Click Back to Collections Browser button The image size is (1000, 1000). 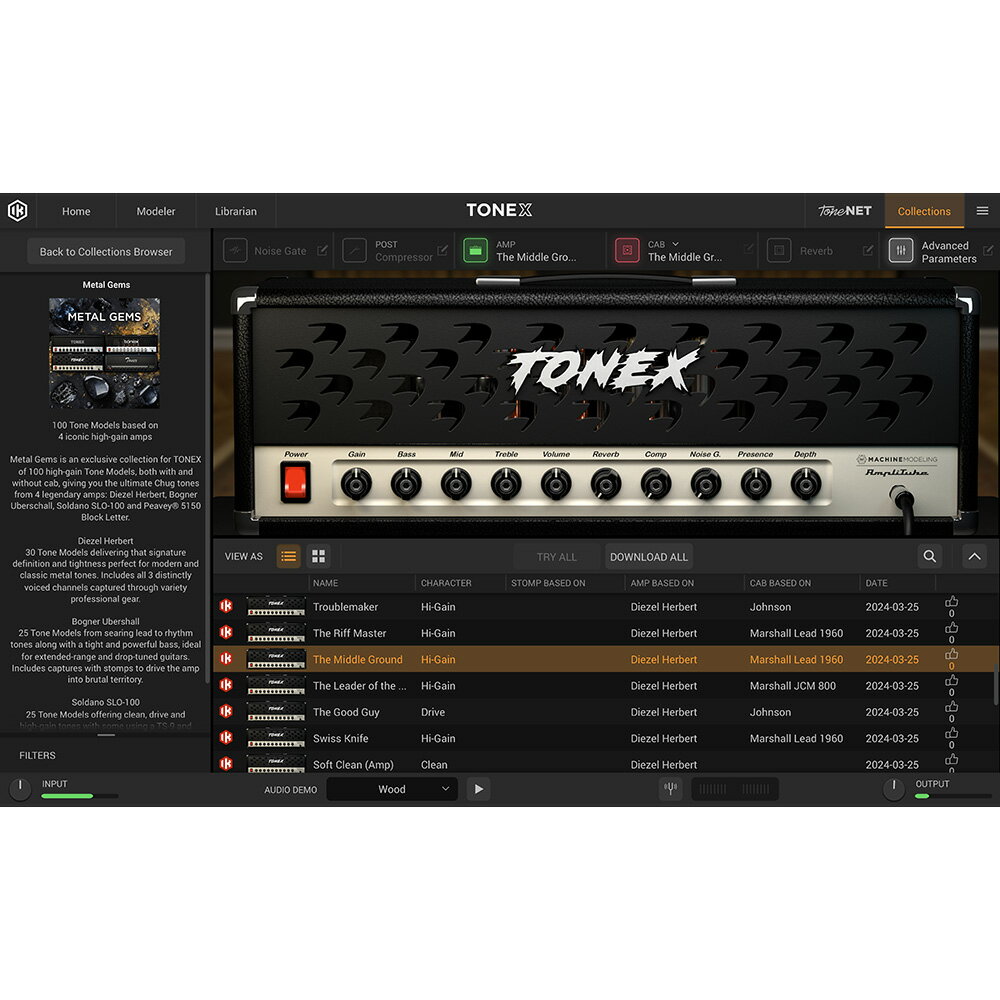coord(106,251)
